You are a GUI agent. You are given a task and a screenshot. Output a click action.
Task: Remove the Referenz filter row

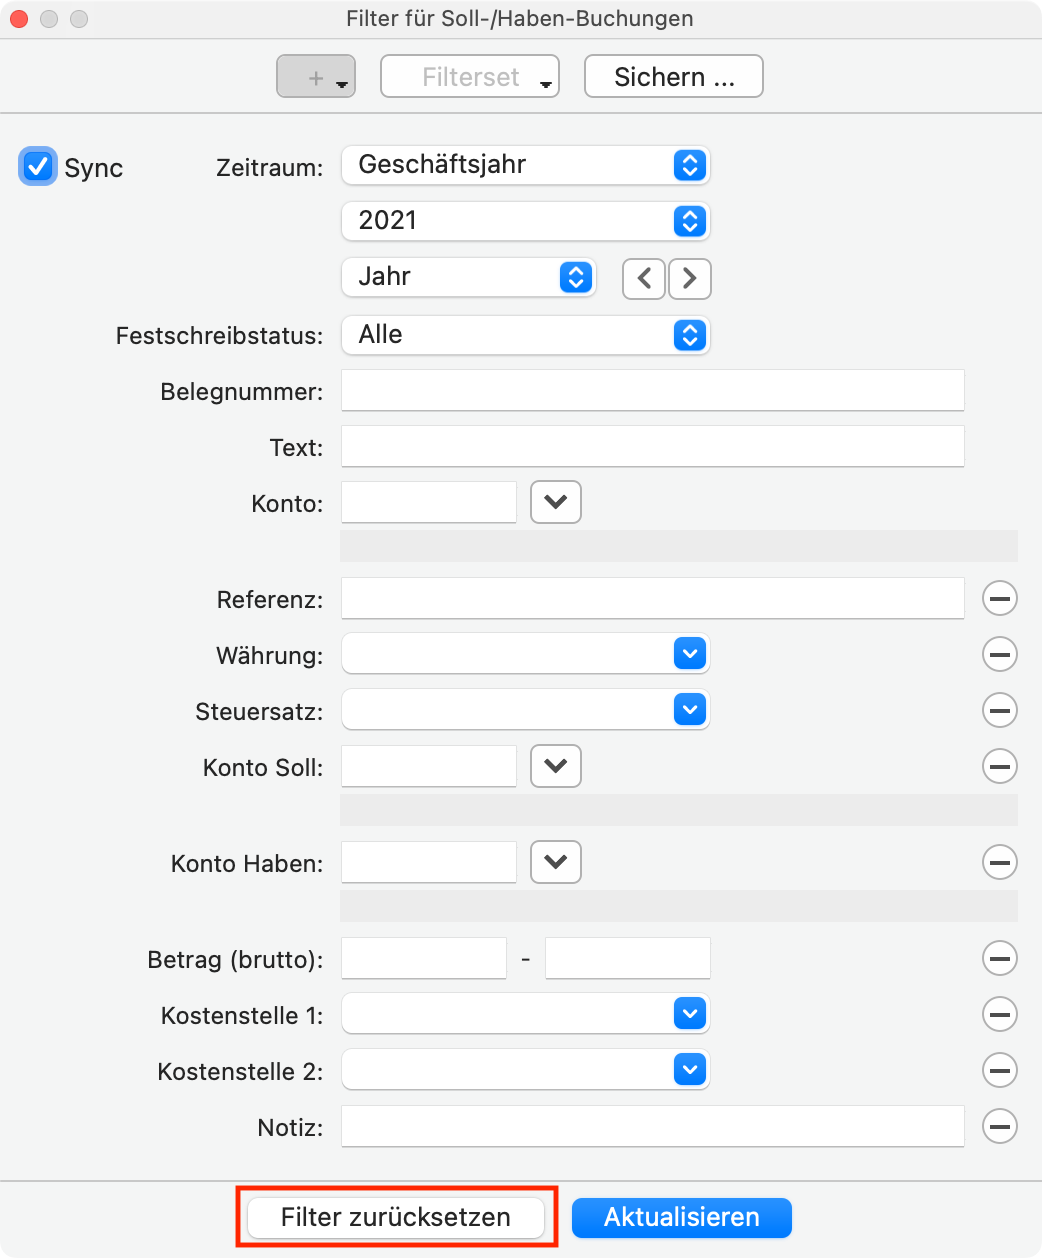(x=1000, y=598)
